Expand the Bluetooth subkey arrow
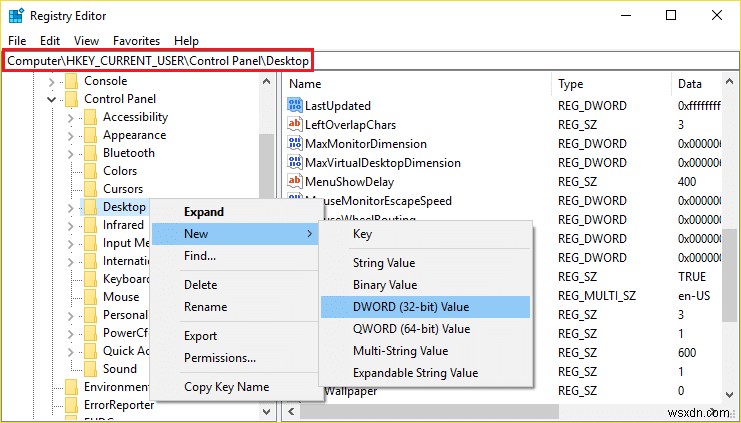Viewport: 741px width, 423px height. [x=71, y=154]
